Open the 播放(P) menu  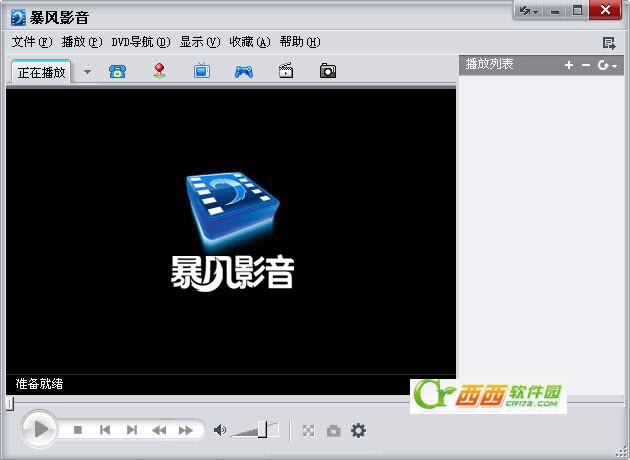point(82,42)
